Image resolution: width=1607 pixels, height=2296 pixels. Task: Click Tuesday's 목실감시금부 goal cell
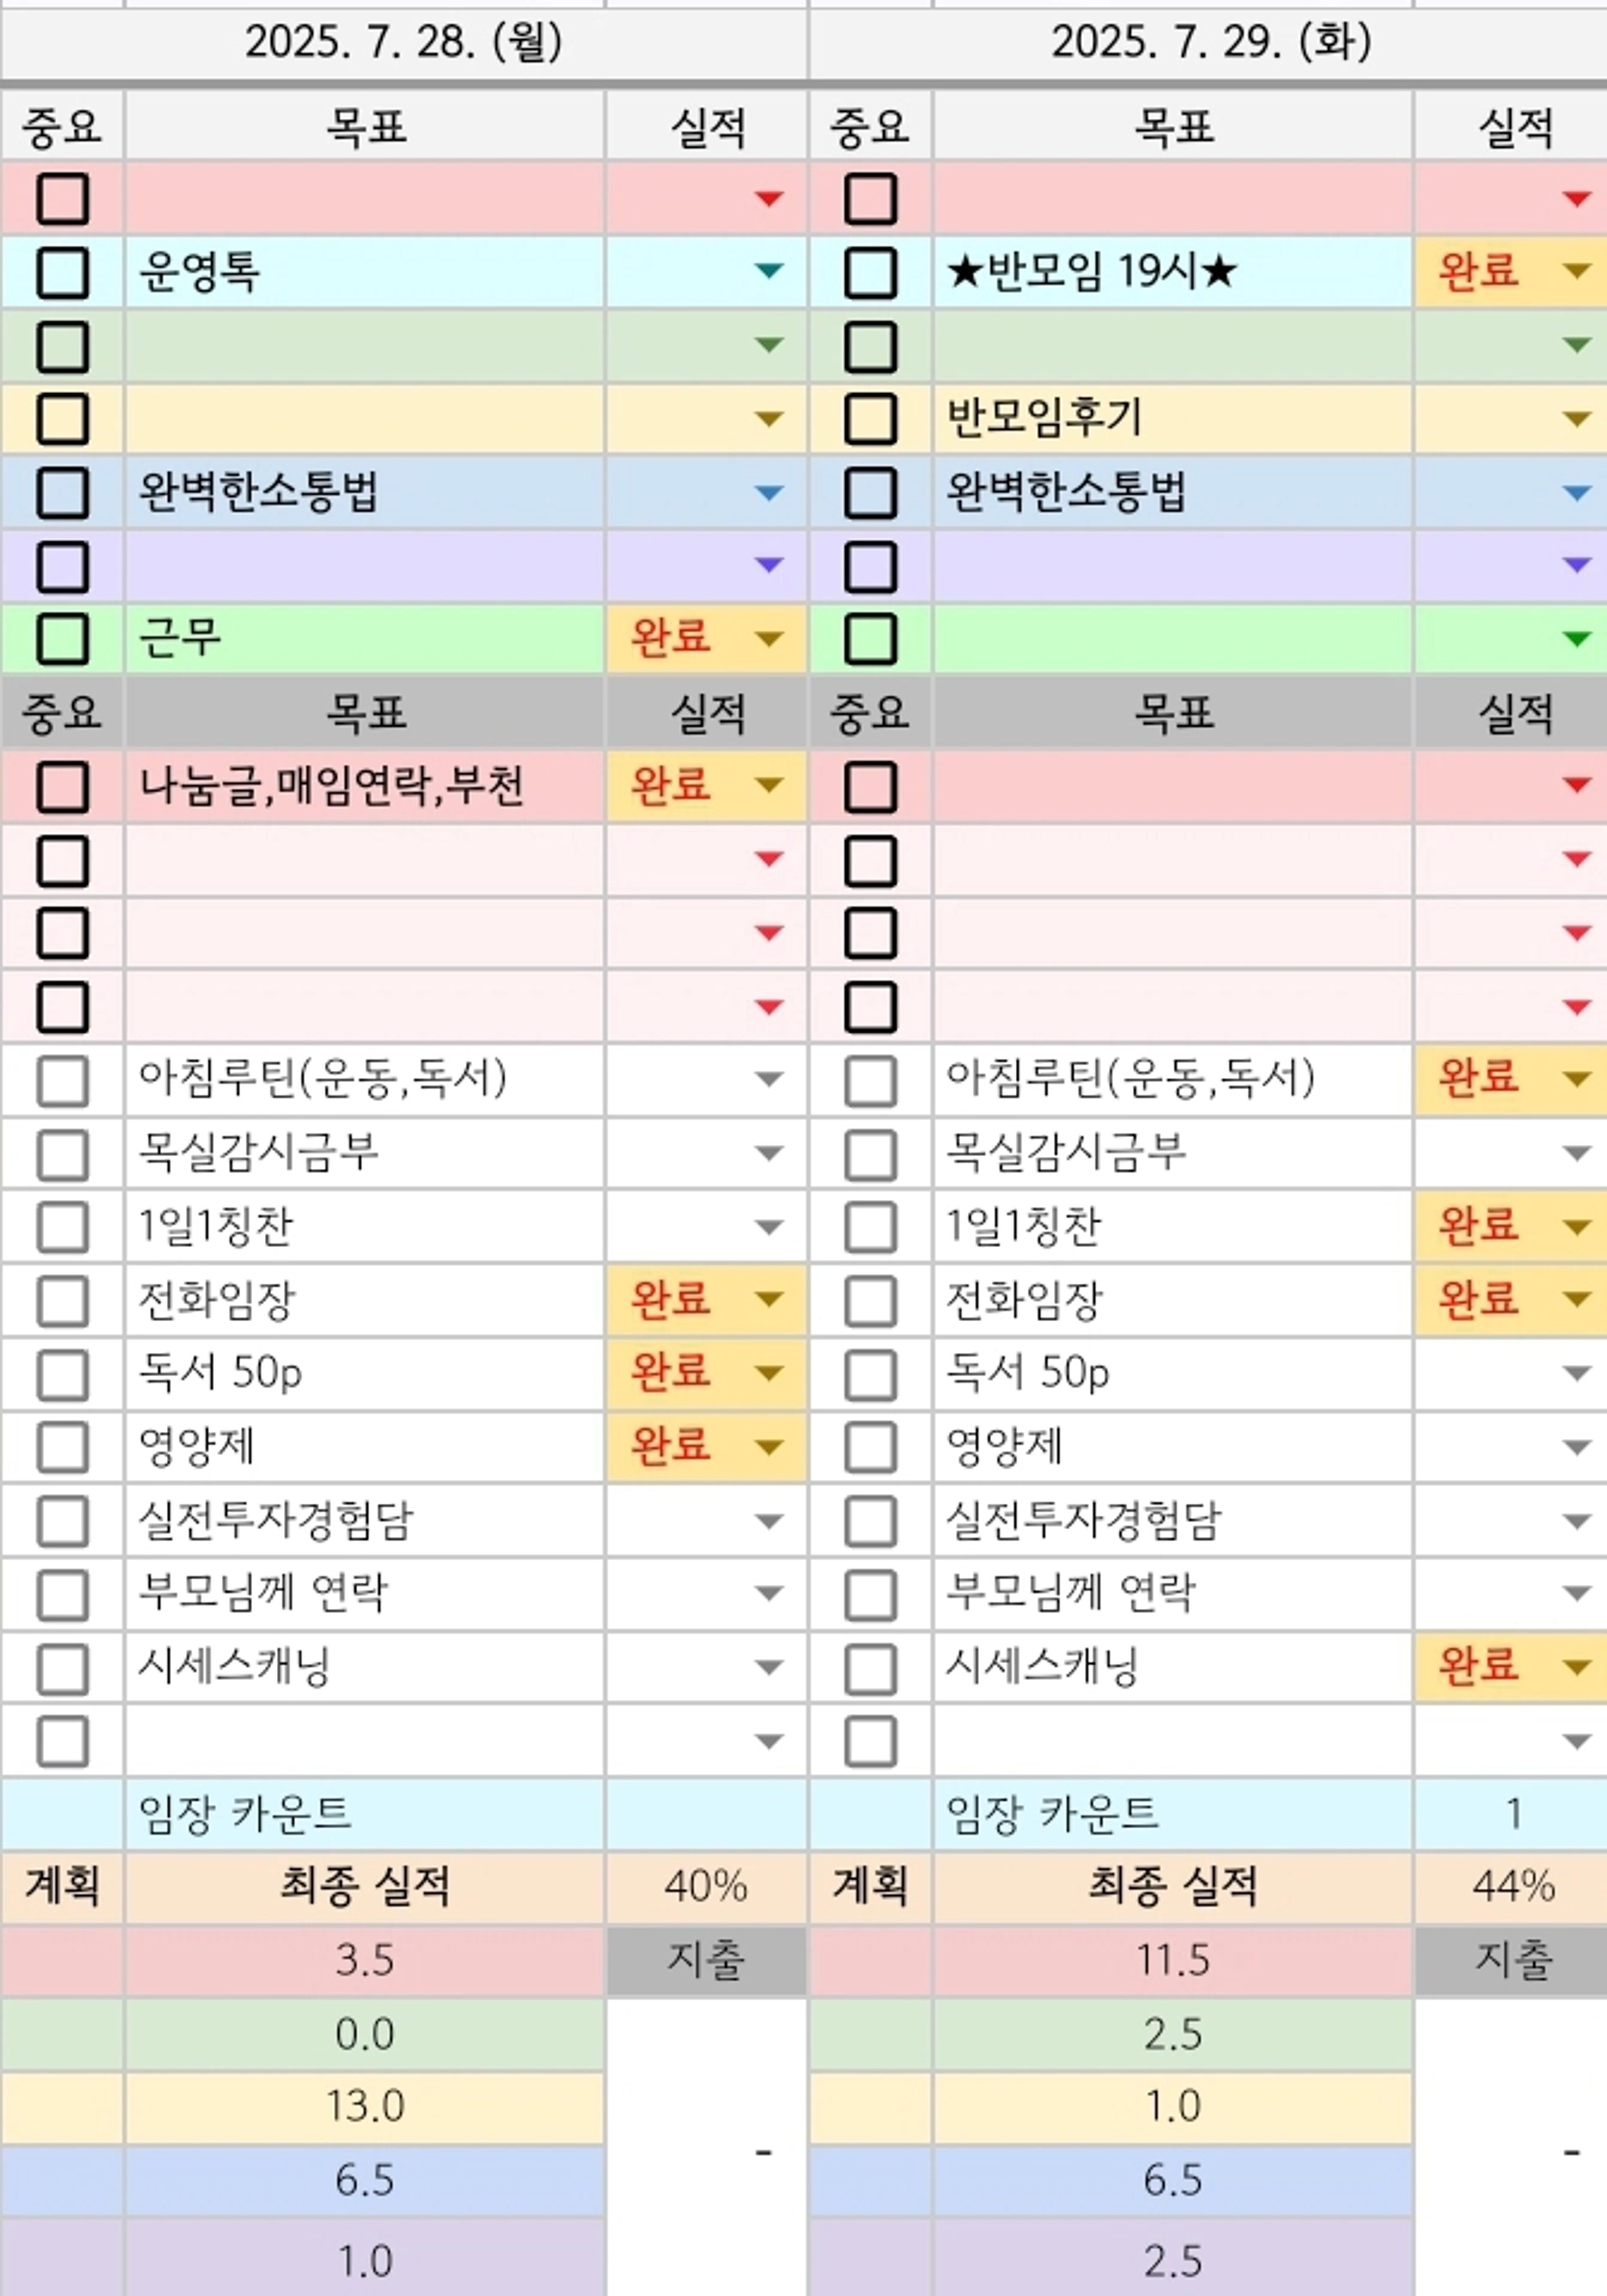click(x=1172, y=1153)
